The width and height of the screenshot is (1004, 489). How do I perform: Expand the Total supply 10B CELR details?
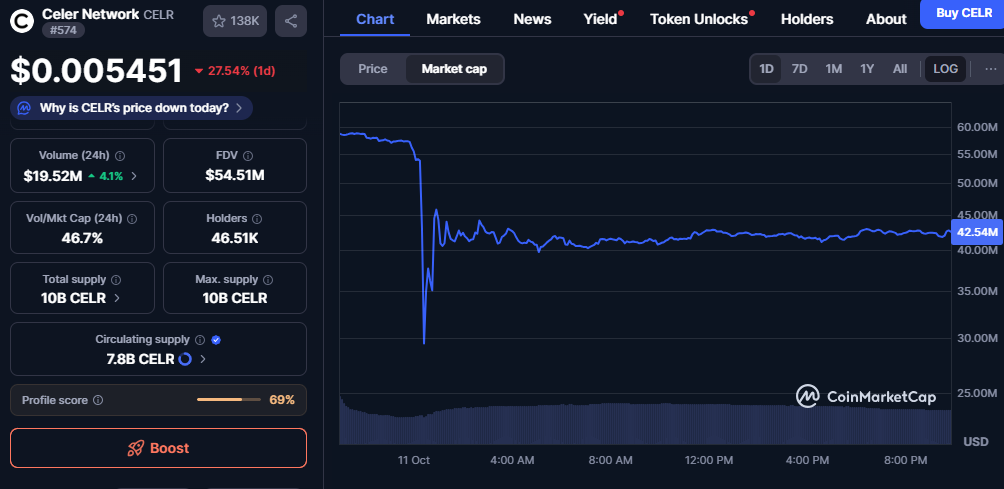[82, 298]
